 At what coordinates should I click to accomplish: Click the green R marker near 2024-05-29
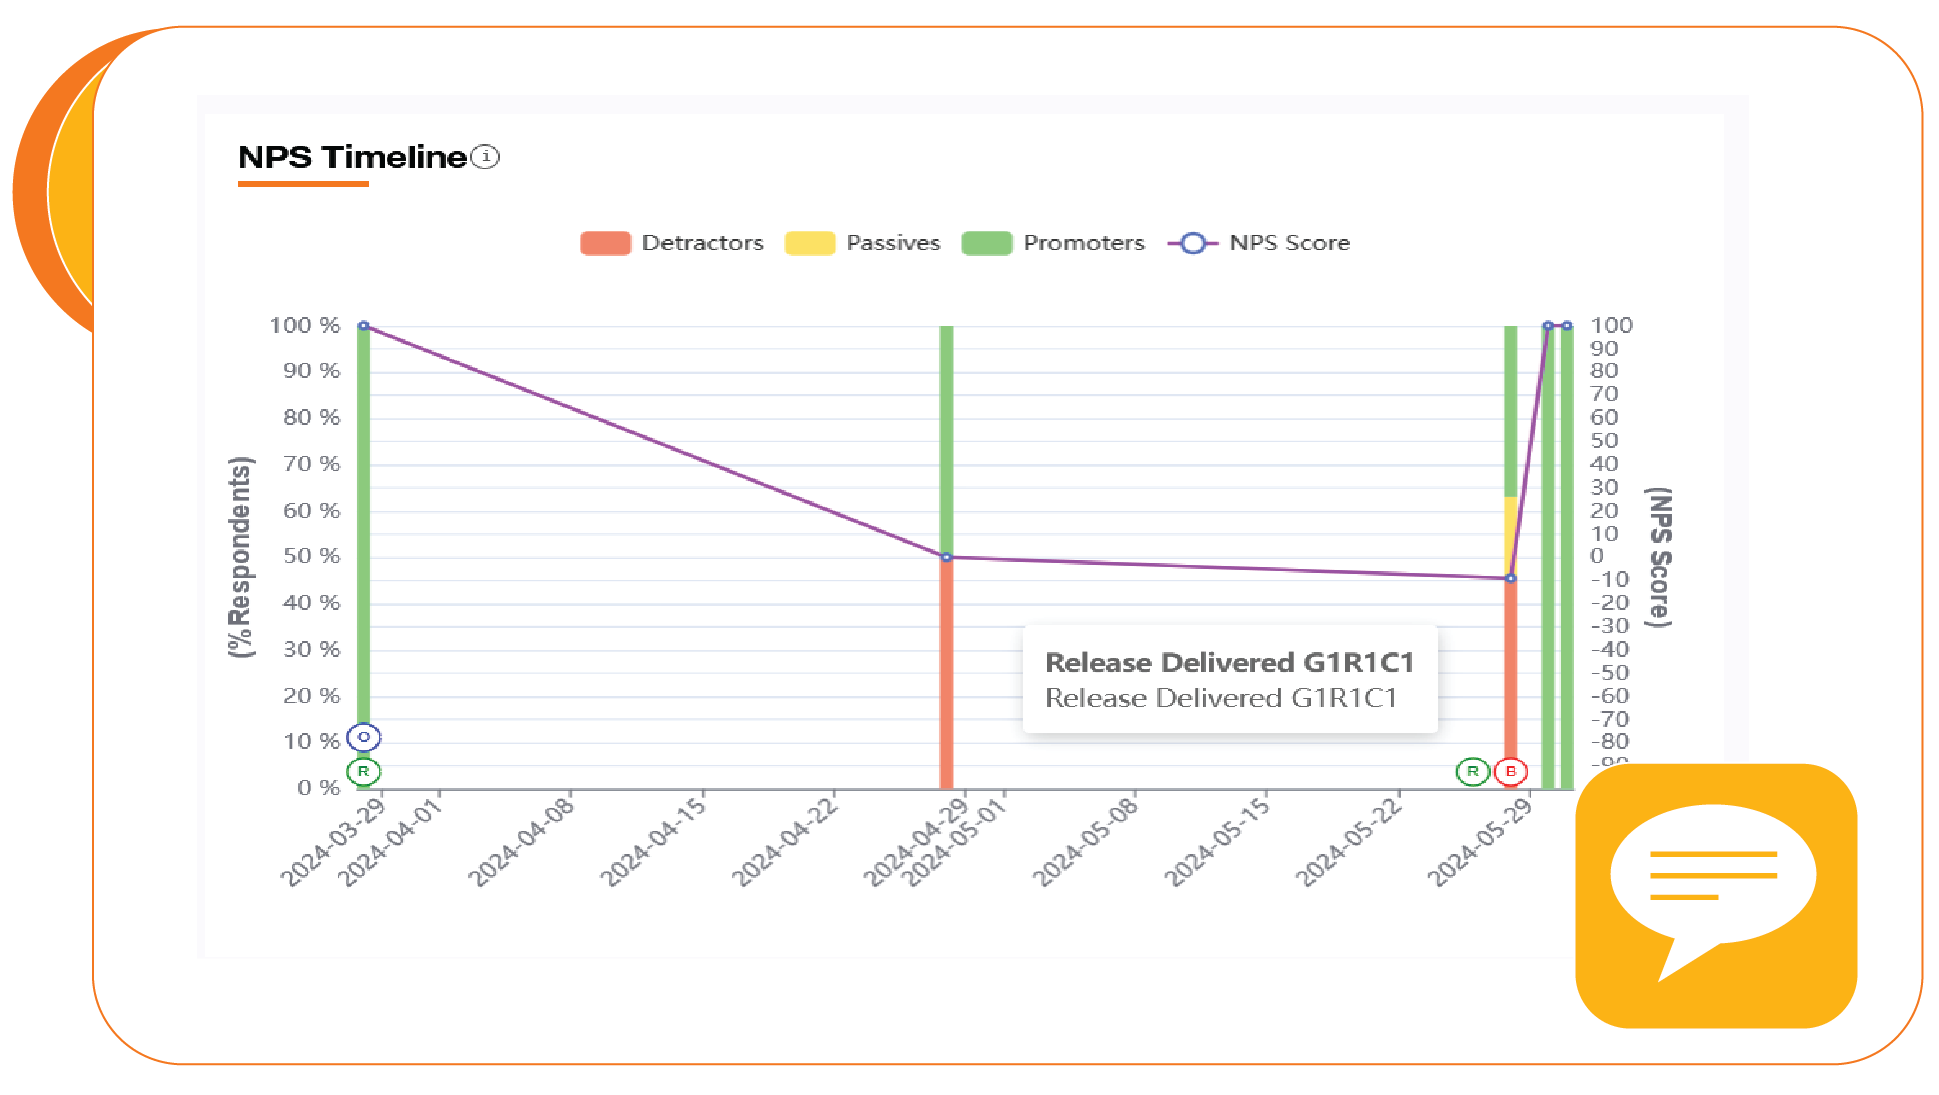coord(1472,772)
